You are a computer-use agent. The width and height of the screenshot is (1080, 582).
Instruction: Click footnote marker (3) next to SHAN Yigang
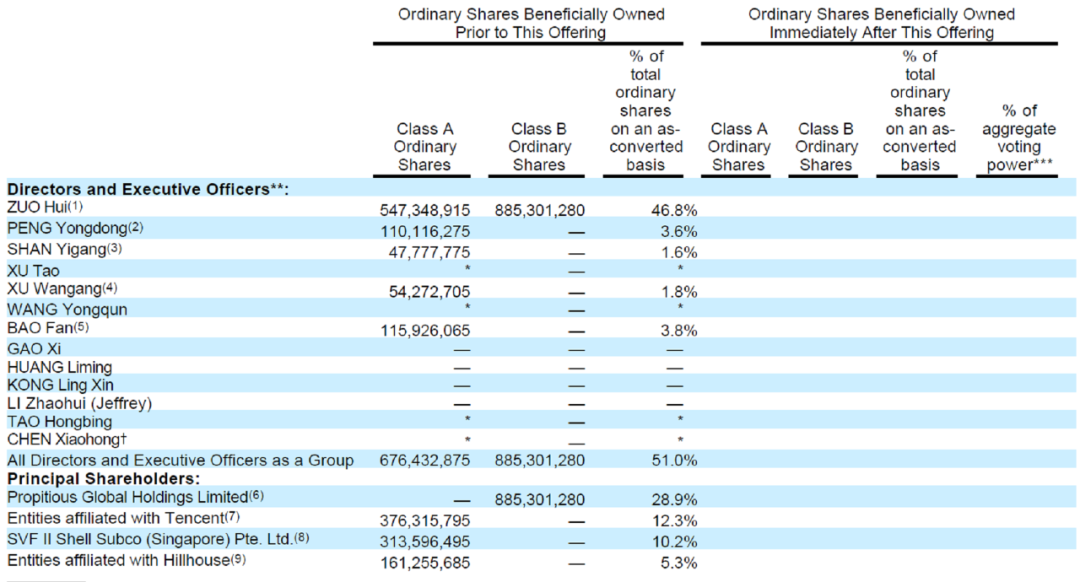point(114,249)
